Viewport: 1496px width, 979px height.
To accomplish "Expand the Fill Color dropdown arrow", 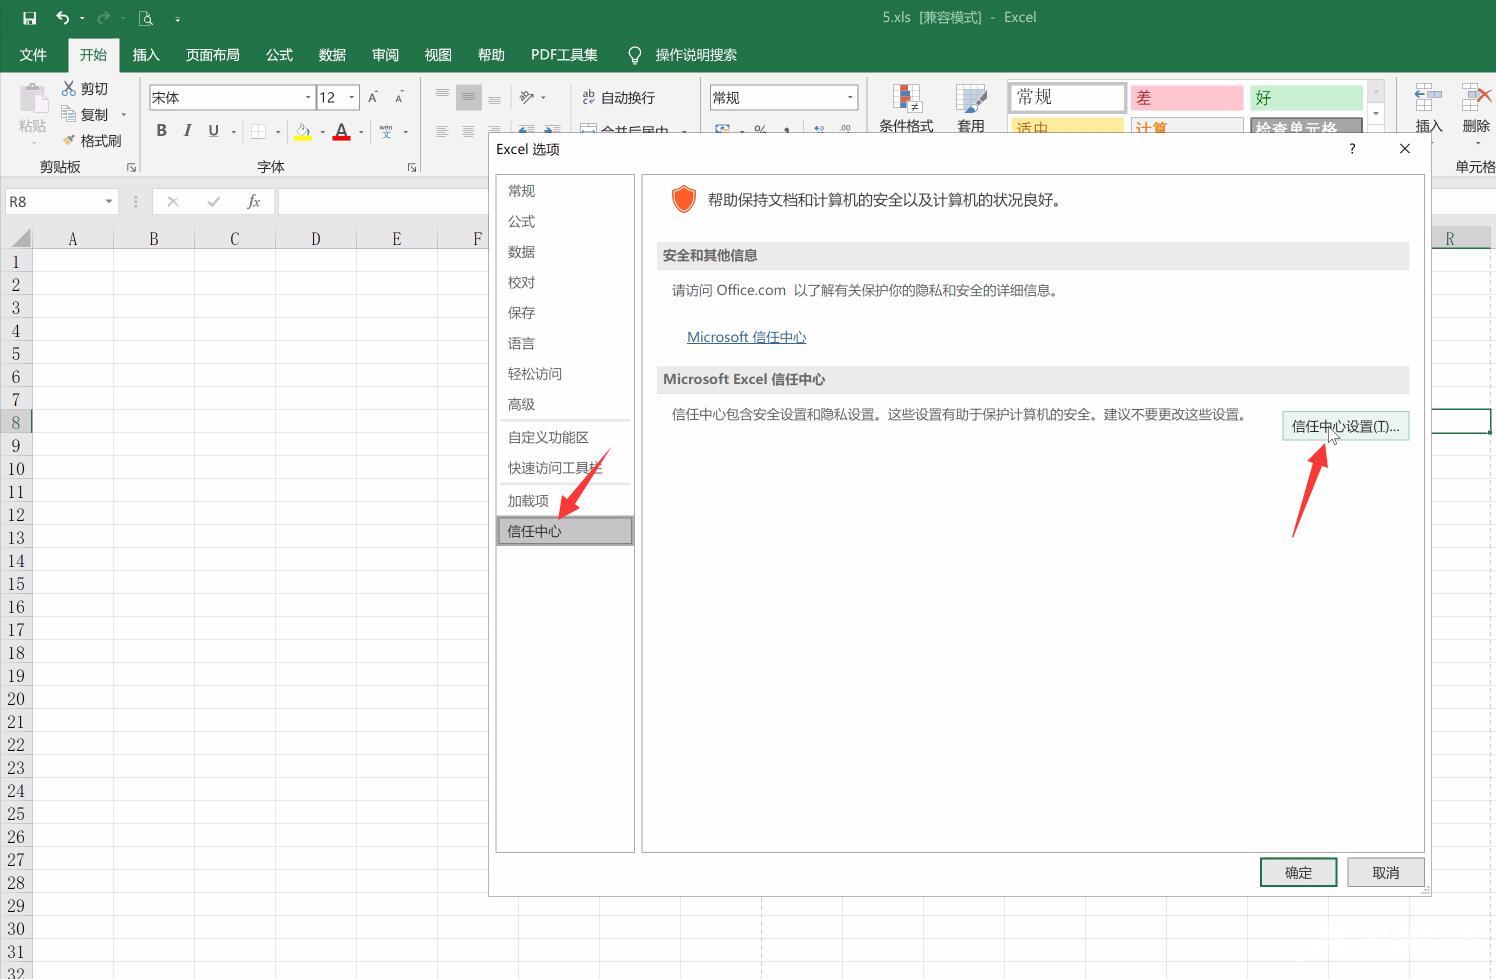I will point(322,131).
